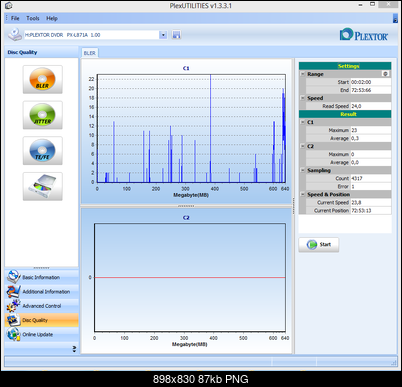The height and width of the screenshot is (387, 402).
Task: Start the disc quality scan
Action: 319,245
